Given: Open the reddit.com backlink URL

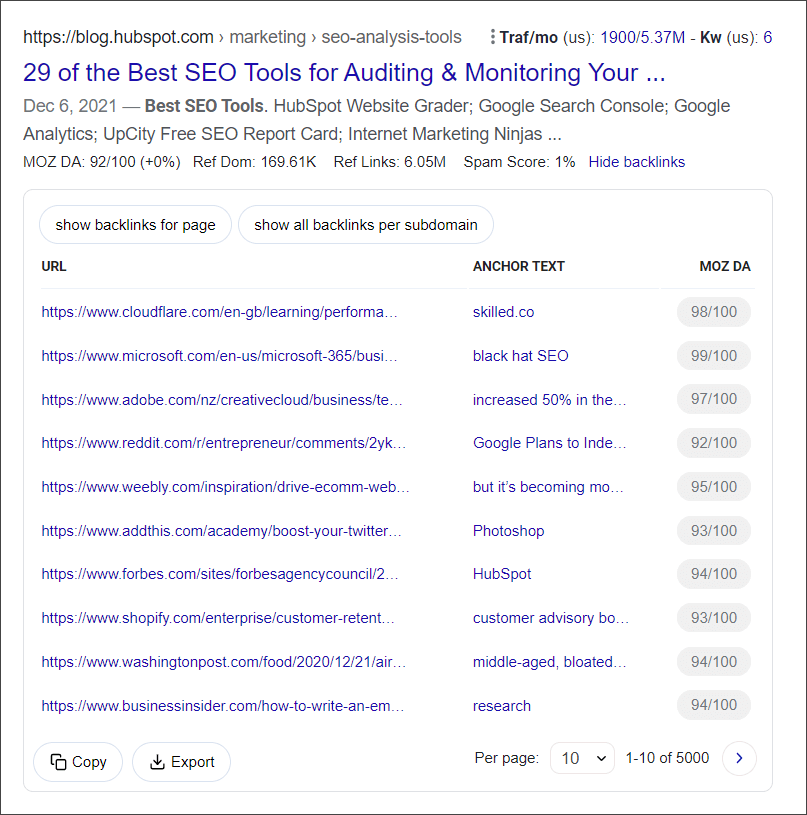Looking at the screenshot, I should (x=223, y=443).
